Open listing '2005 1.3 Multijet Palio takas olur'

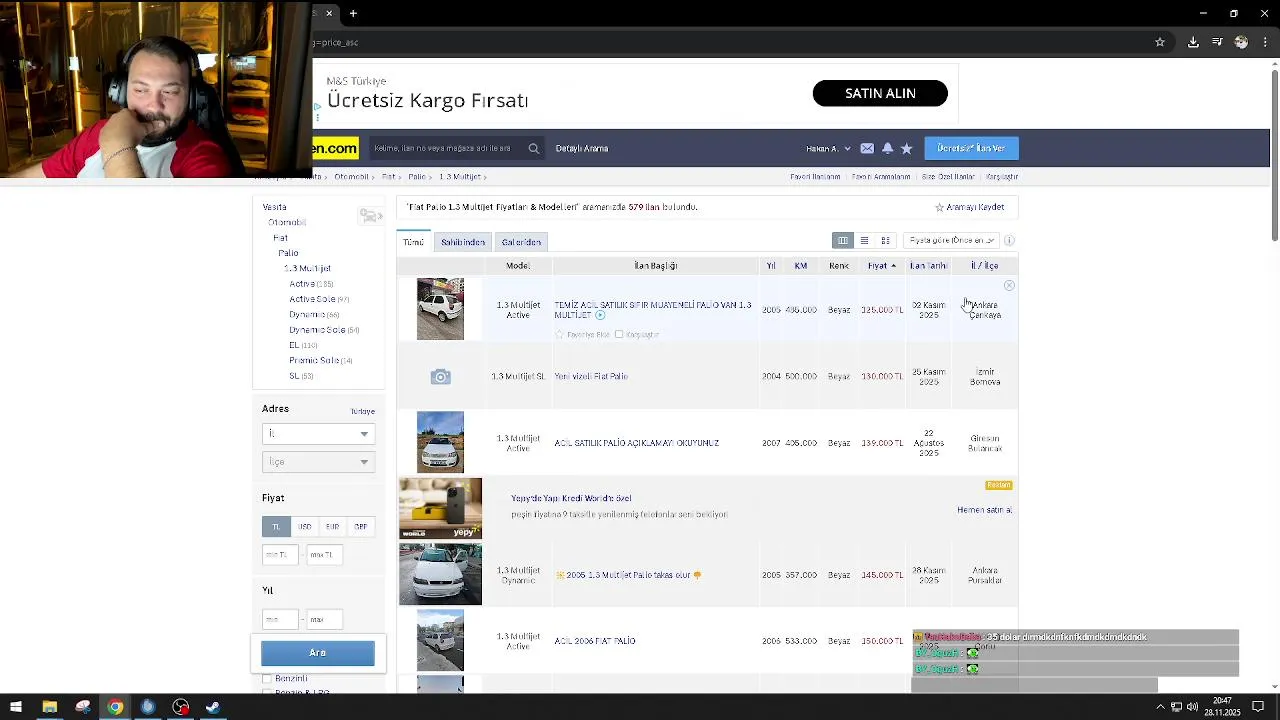click(628, 575)
